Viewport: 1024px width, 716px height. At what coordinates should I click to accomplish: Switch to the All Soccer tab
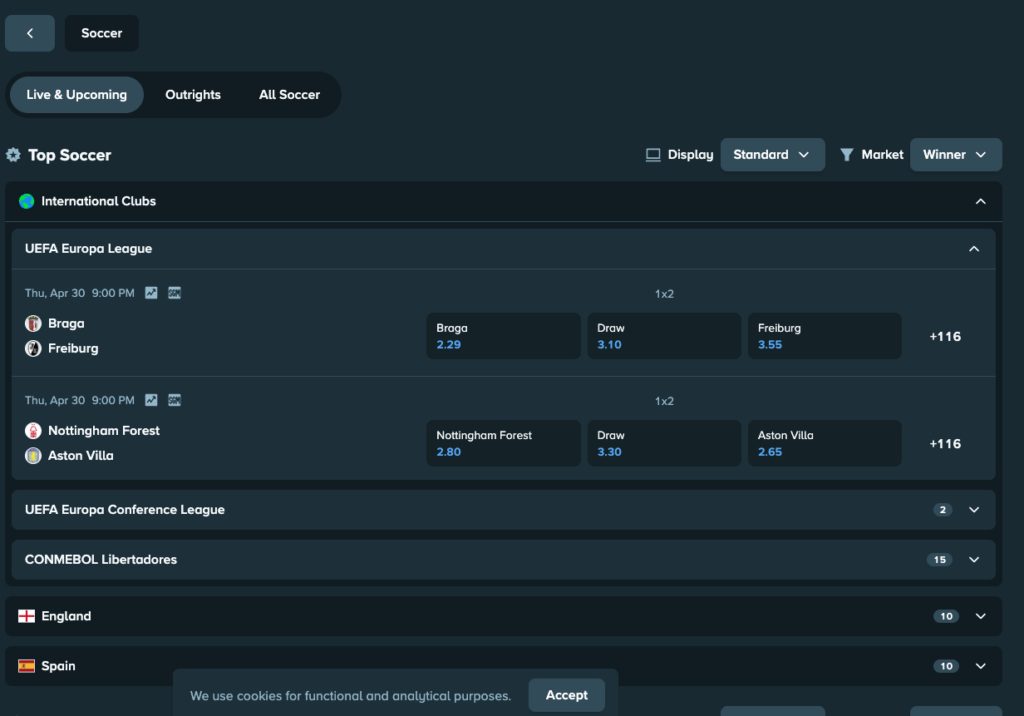[x=289, y=95]
